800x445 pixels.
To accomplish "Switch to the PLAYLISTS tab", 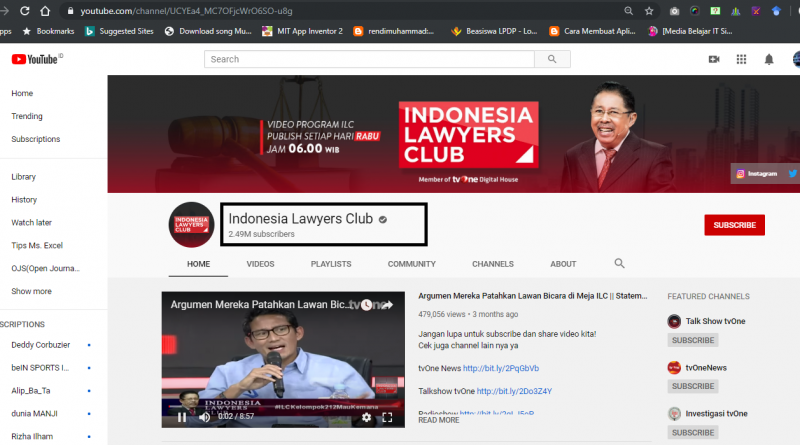I will click(331, 264).
